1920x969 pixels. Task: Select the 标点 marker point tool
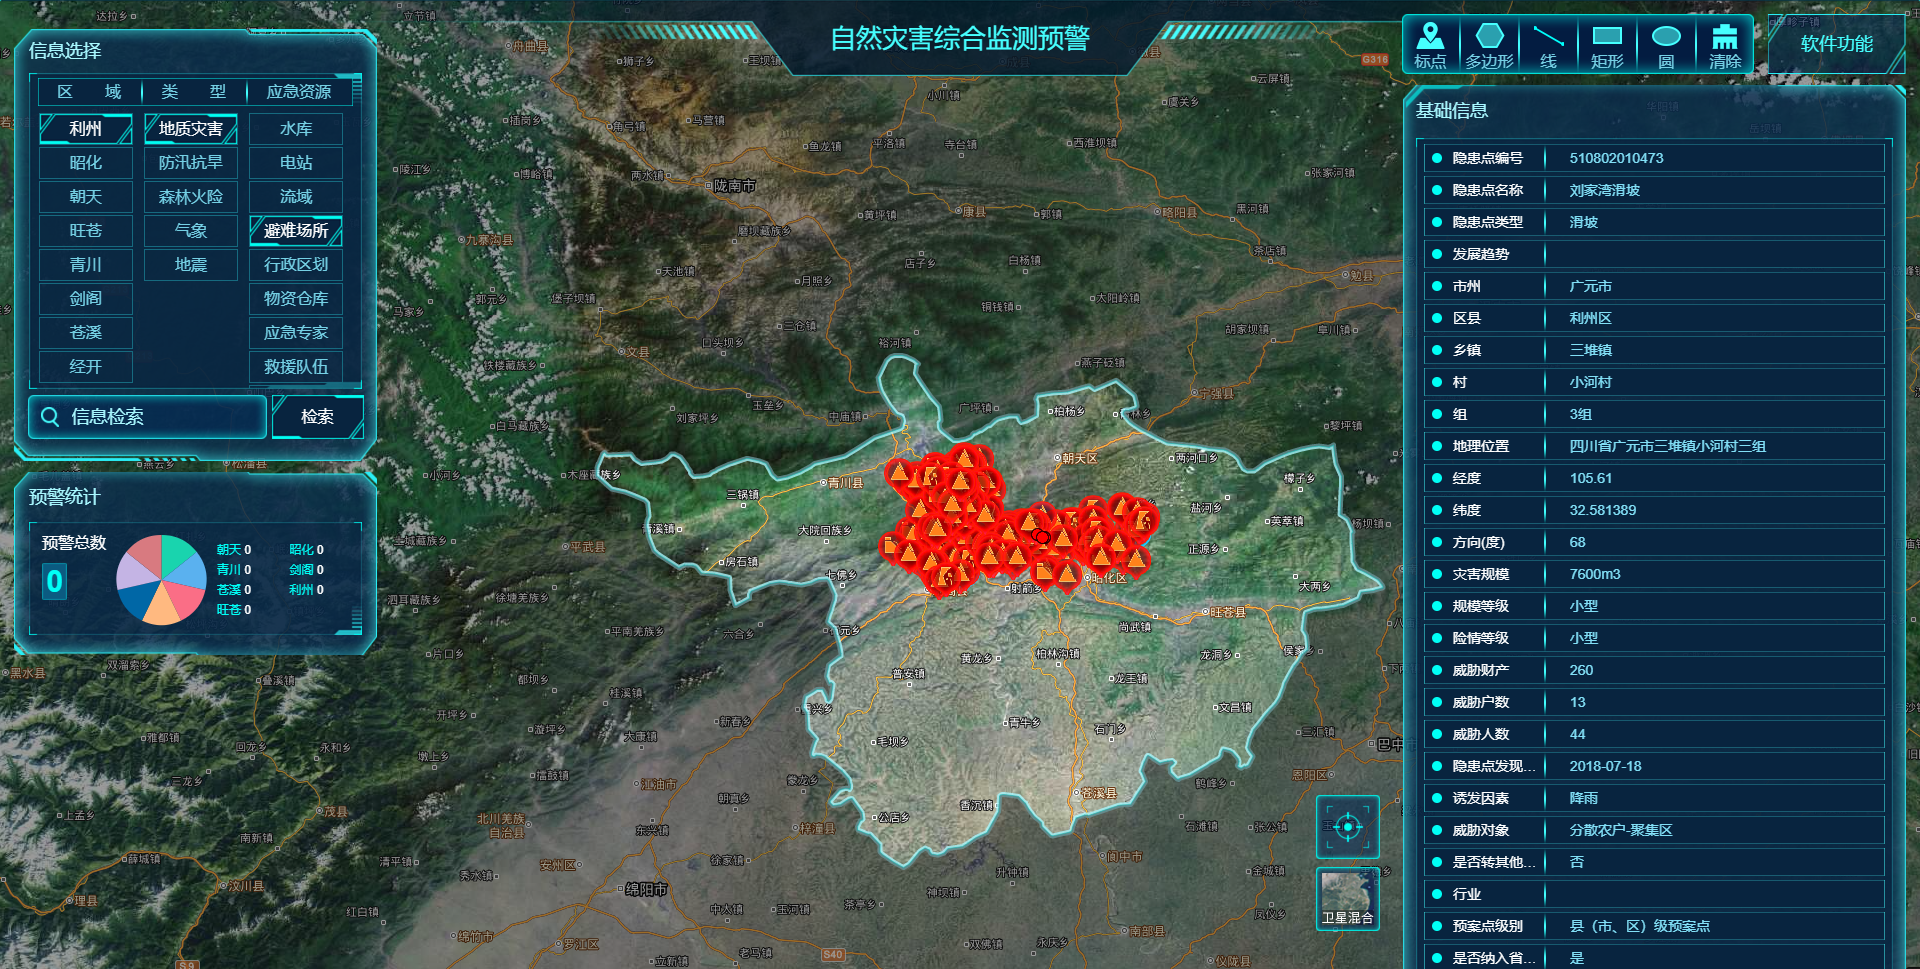[x=1430, y=45]
